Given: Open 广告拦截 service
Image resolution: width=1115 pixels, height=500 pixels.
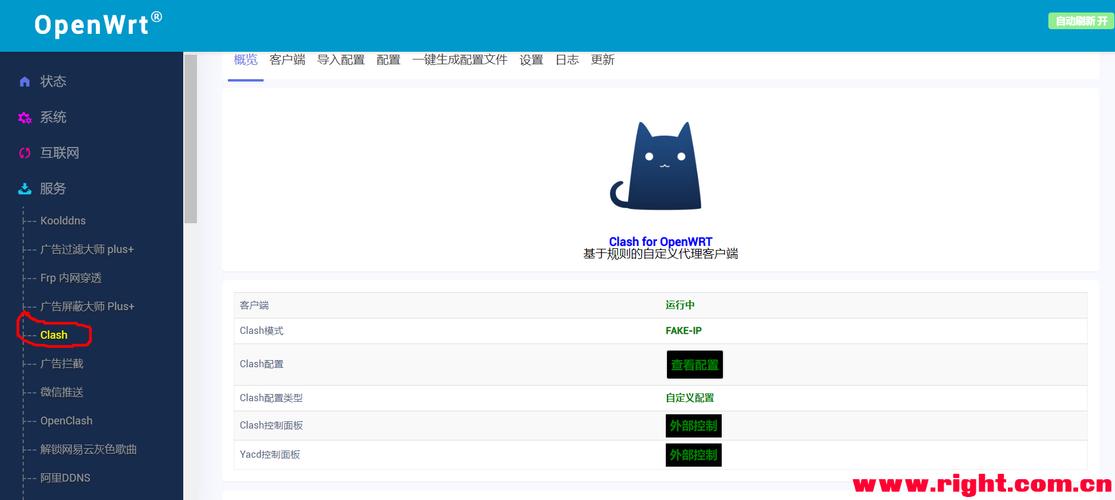Looking at the screenshot, I should (61, 363).
